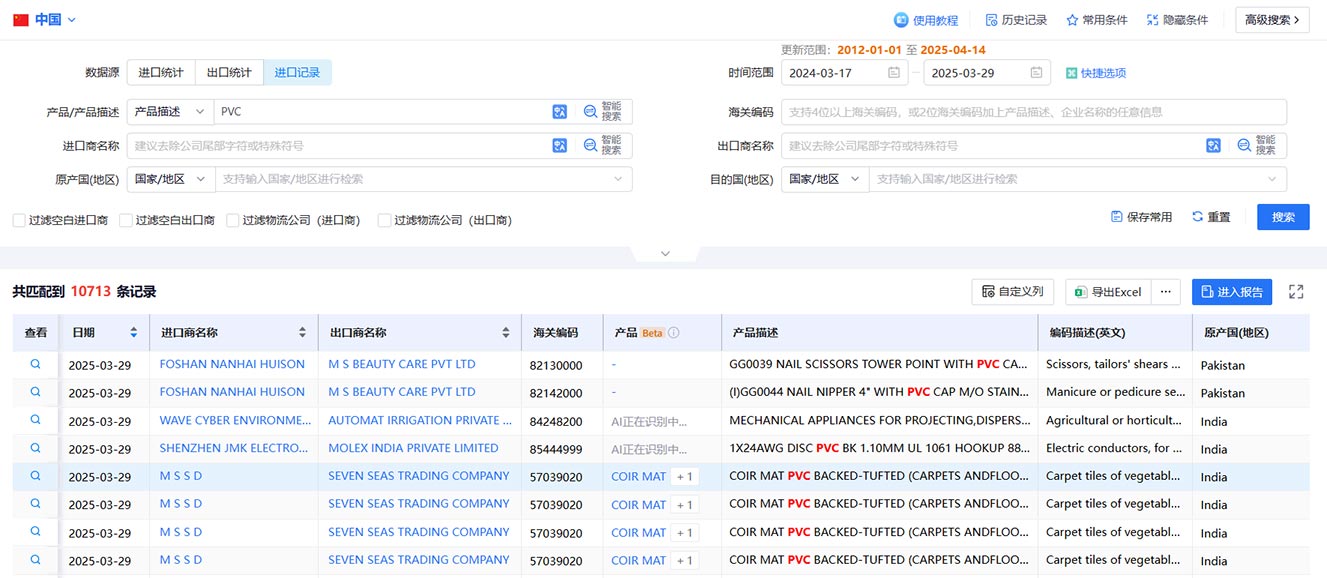Check 过滤物流公司（进口商）
Image resolution: width=1327 pixels, height=578 pixels.
tap(233, 220)
